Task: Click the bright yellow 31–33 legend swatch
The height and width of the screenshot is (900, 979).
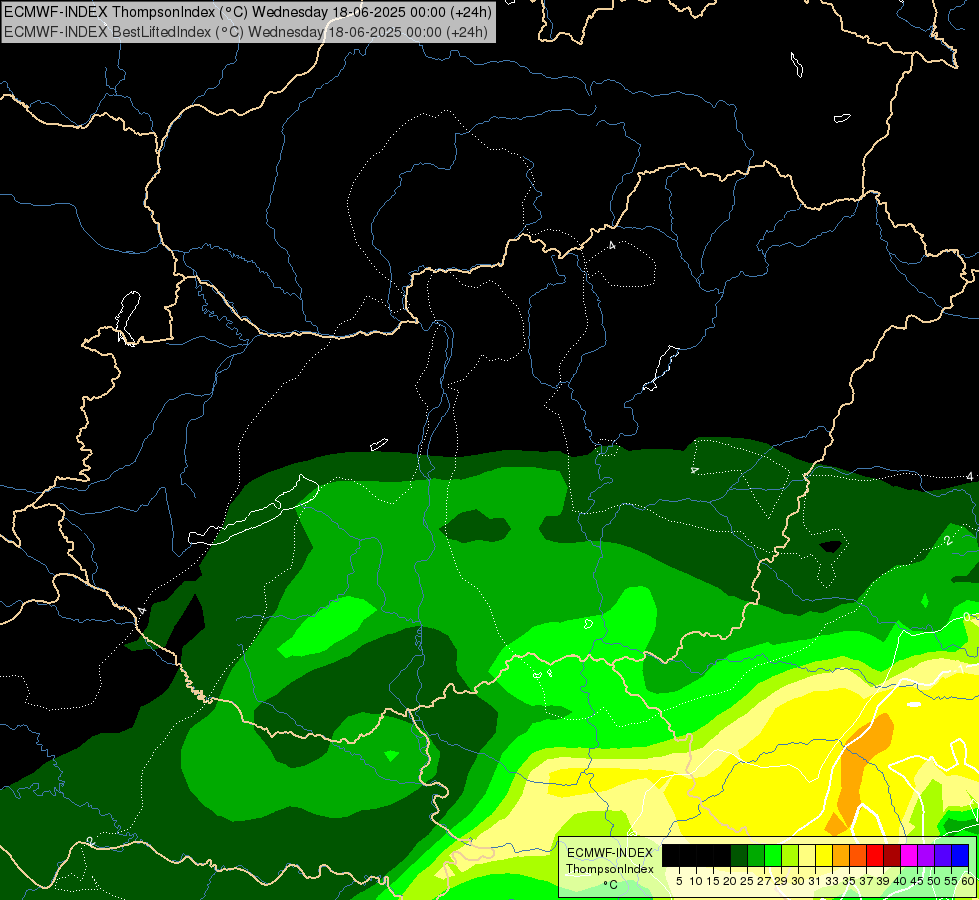Action: tap(824, 856)
